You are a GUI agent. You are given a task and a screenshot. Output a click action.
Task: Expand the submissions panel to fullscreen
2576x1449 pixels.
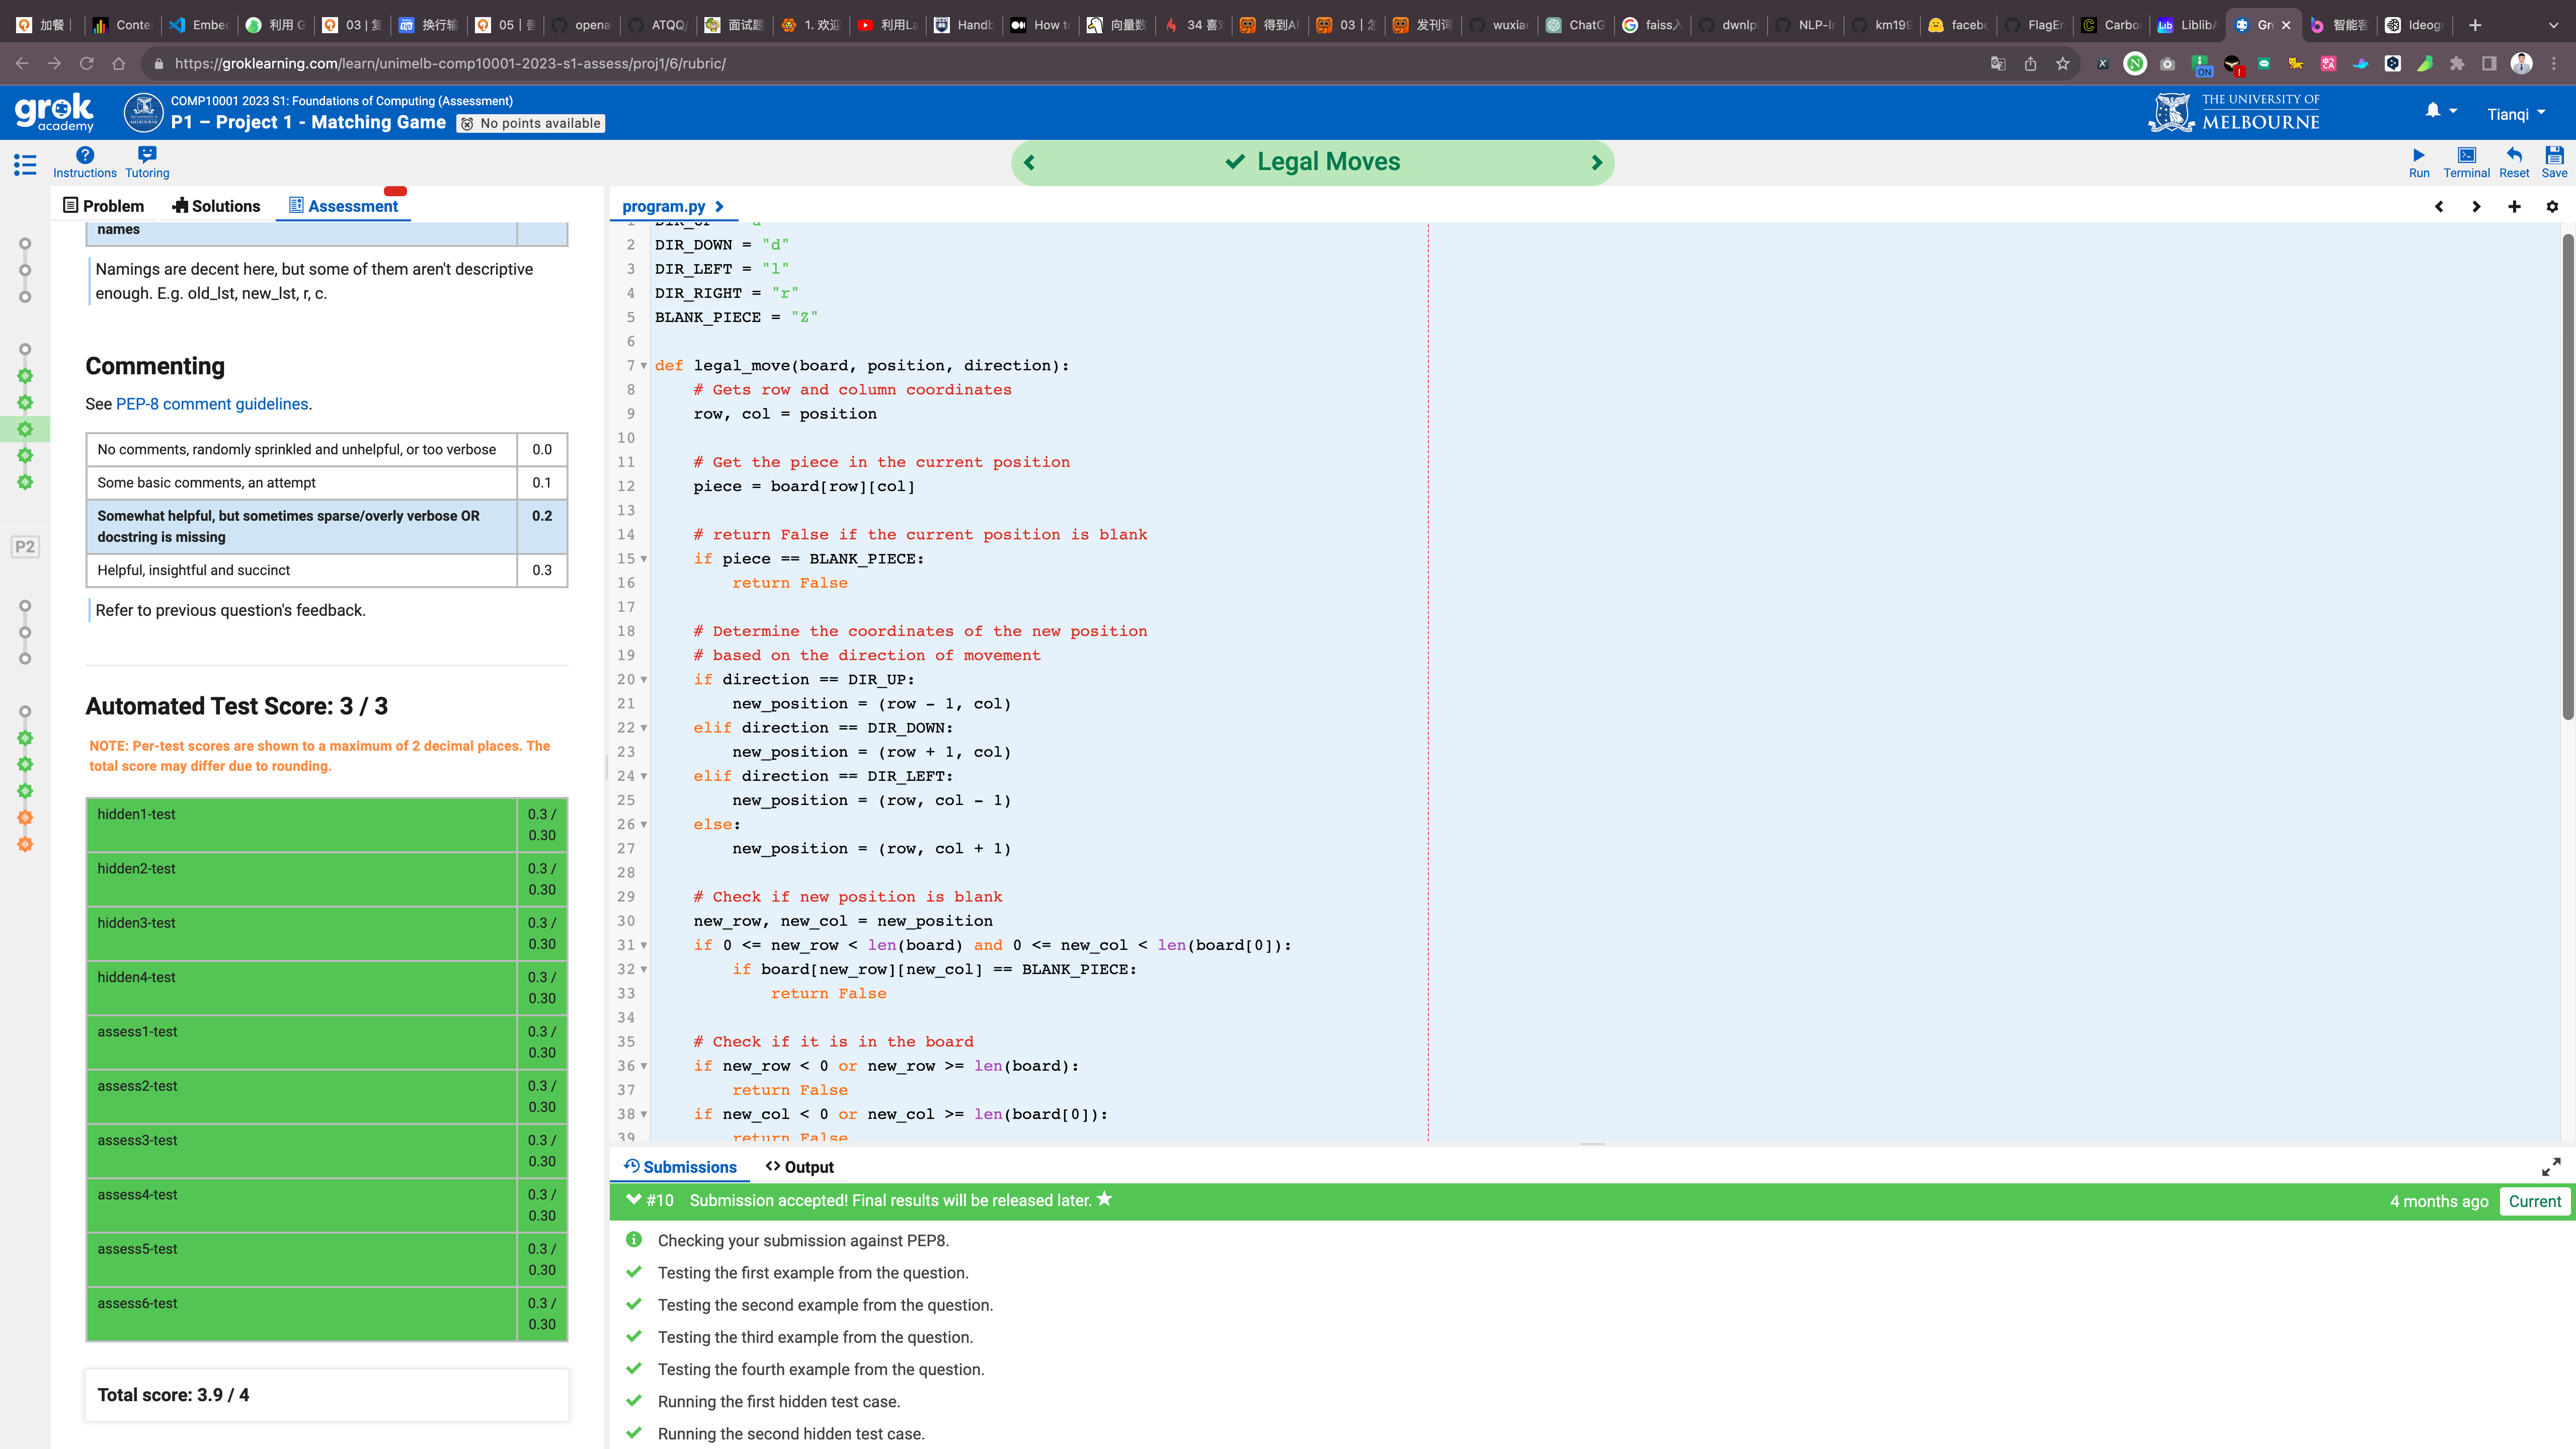click(x=2551, y=1167)
